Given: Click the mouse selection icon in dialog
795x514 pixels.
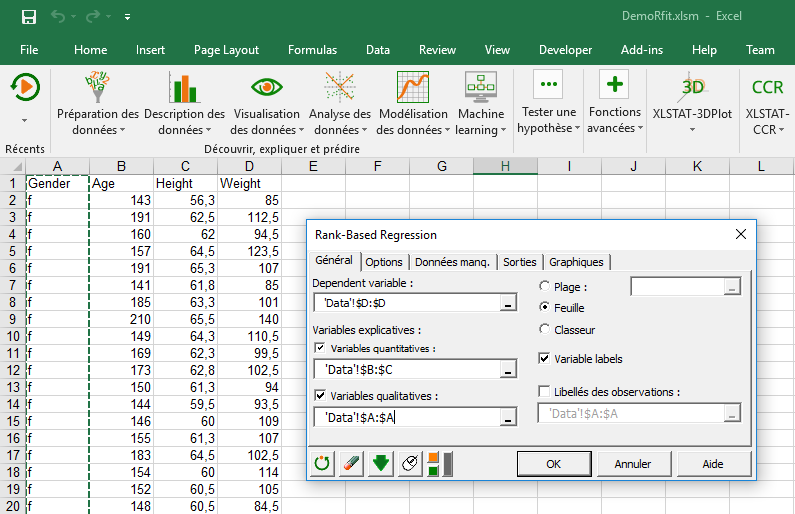Looking at the screenshot, I should pyautogui.click(x=408, y=464).
